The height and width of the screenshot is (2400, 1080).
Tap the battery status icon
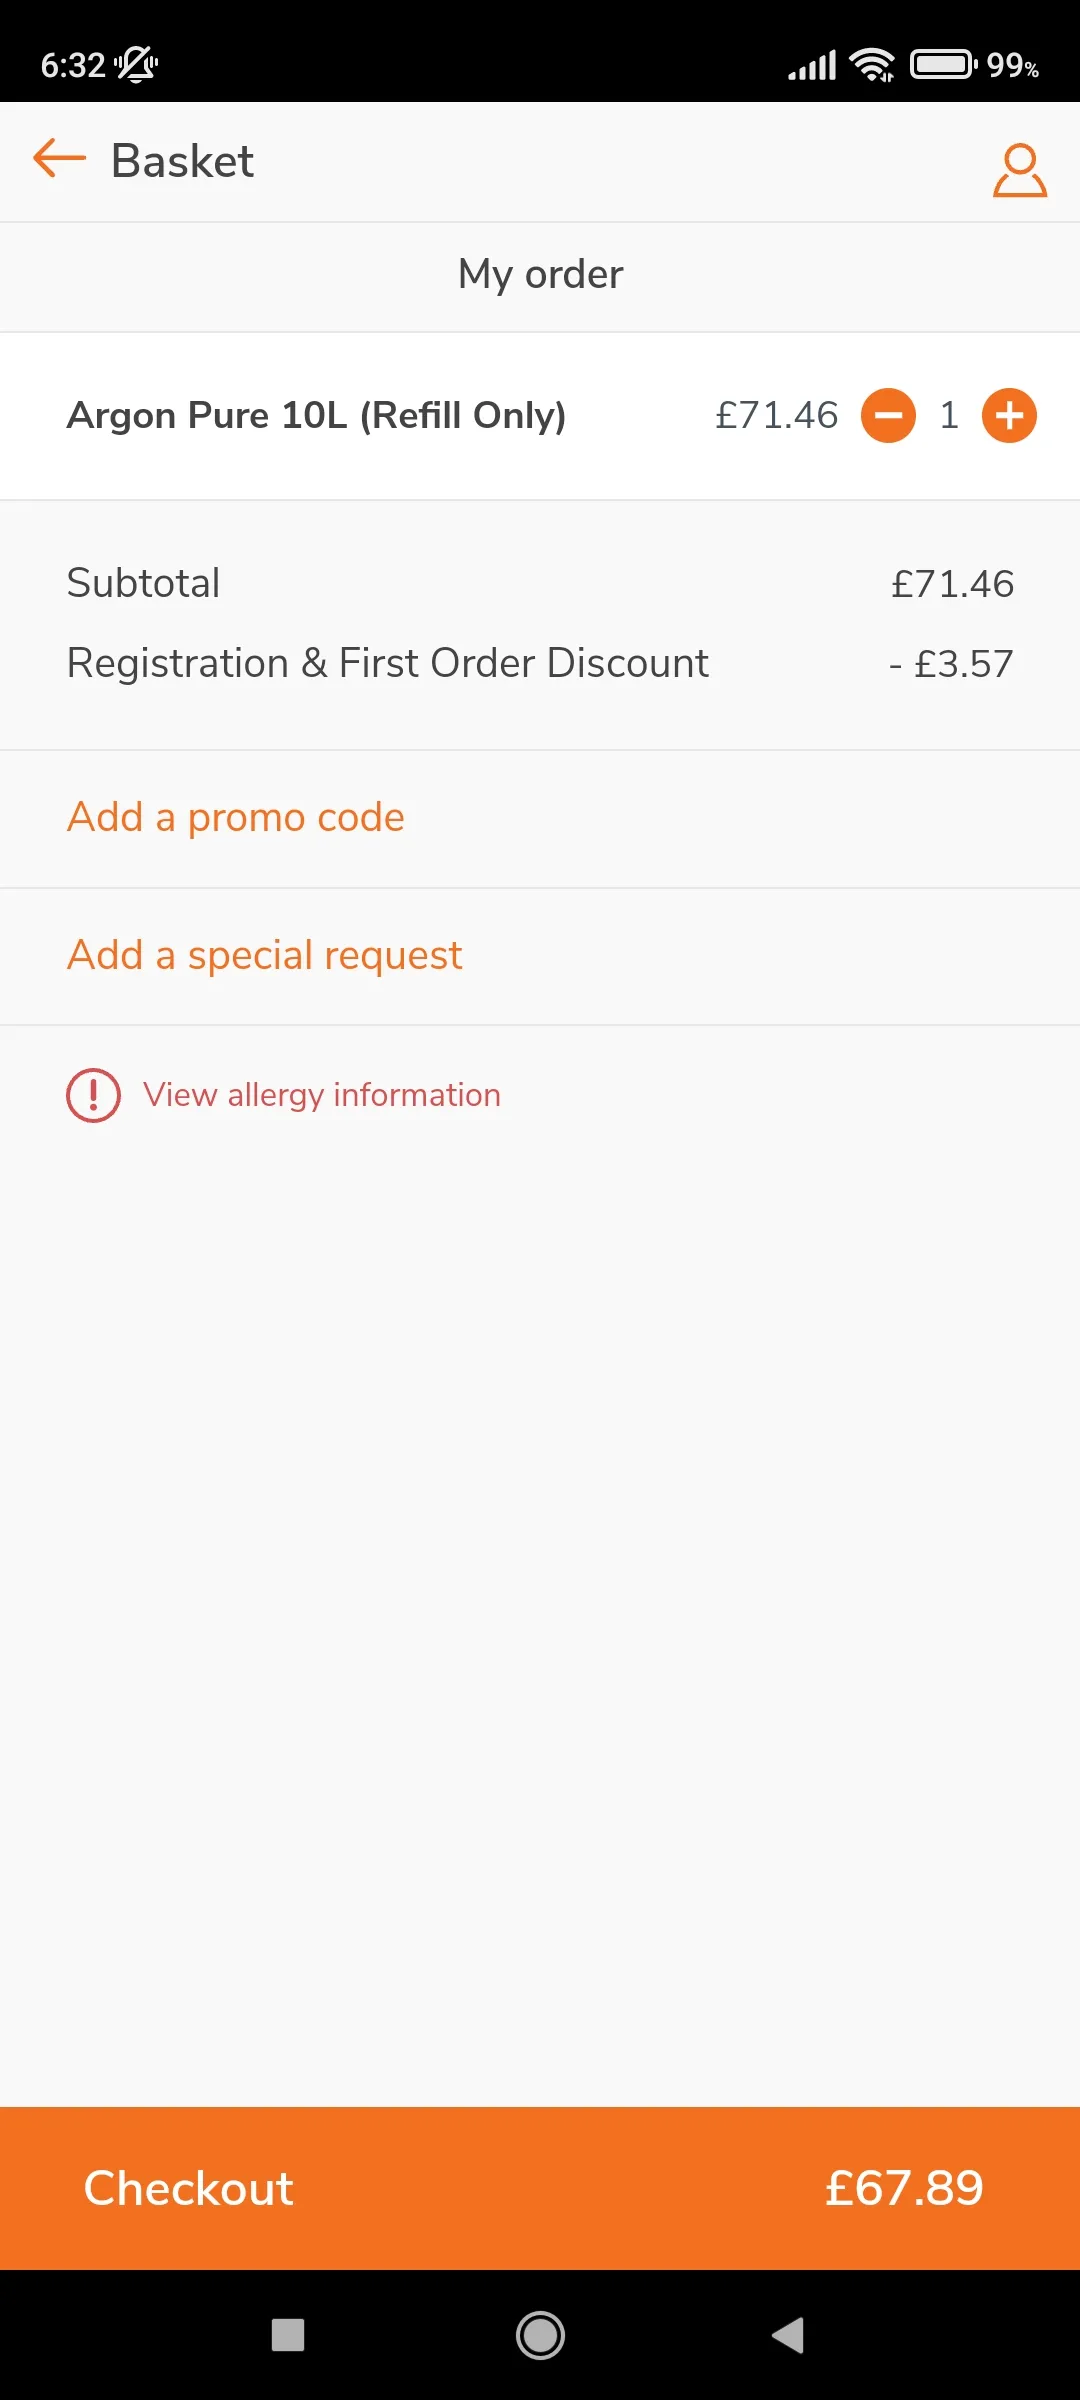coord(943,65)
